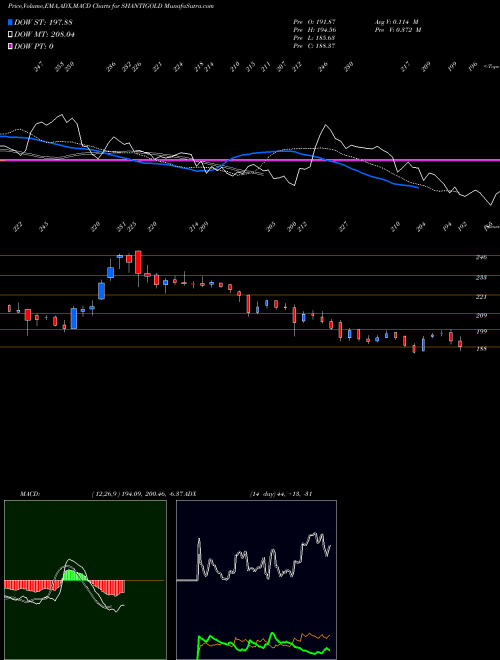Click the Avg V: 0.114 M value
Image resolution: width=500 pixels, height=660 pixels.
(x=396, y=22)
